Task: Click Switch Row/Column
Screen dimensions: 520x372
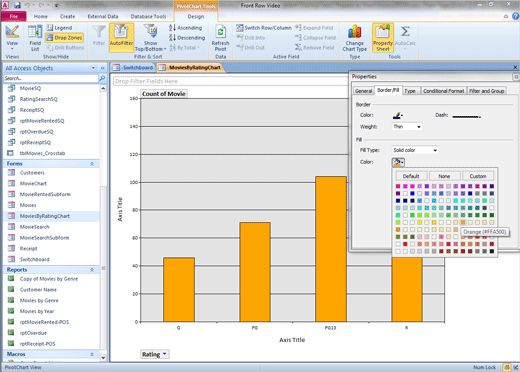Action: 264,28
